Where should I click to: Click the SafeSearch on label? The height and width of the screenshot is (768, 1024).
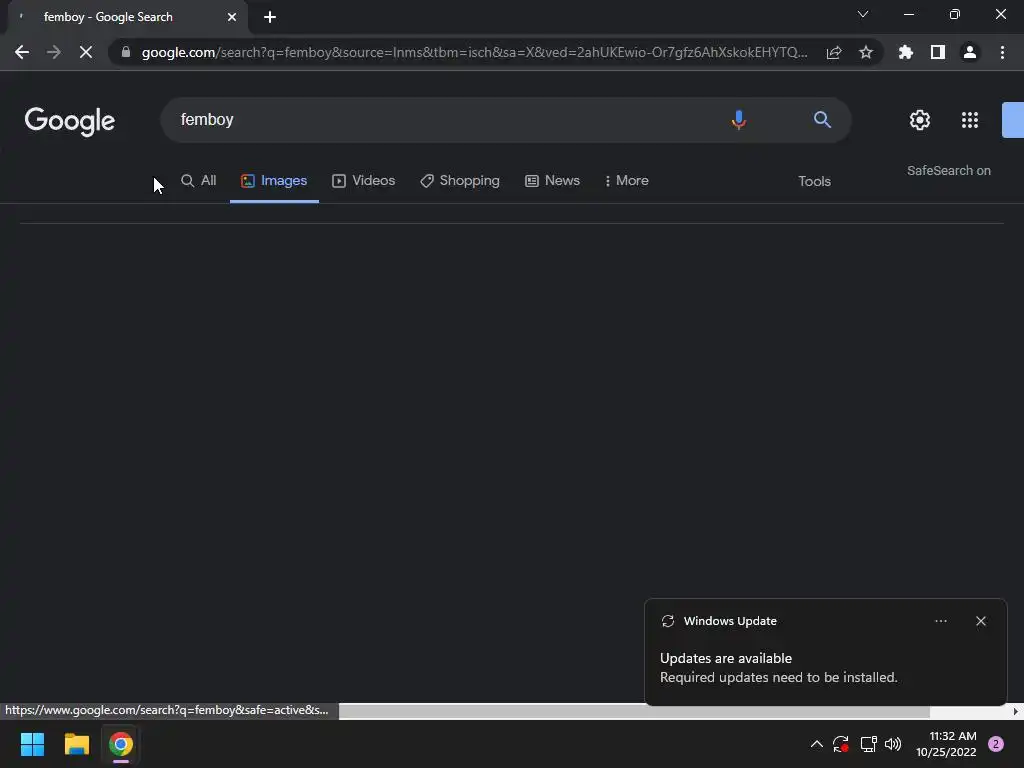click(x=948, y=170)
